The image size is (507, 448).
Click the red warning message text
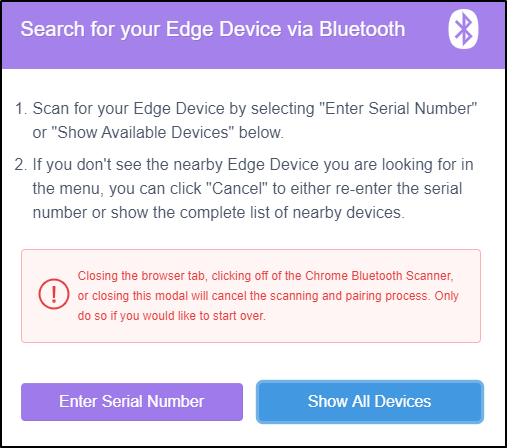pos(268,296)
